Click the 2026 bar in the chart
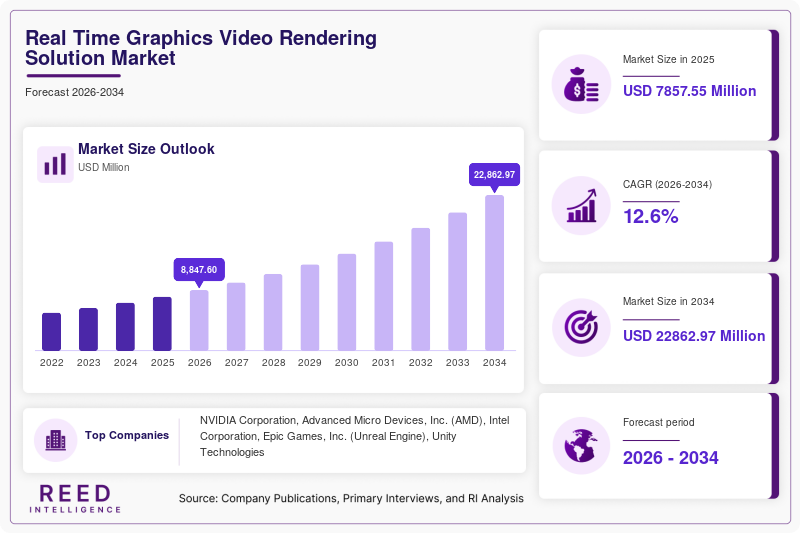Image resolution: width=800 pixels, height=533 pixels. [x=199, y=320]
